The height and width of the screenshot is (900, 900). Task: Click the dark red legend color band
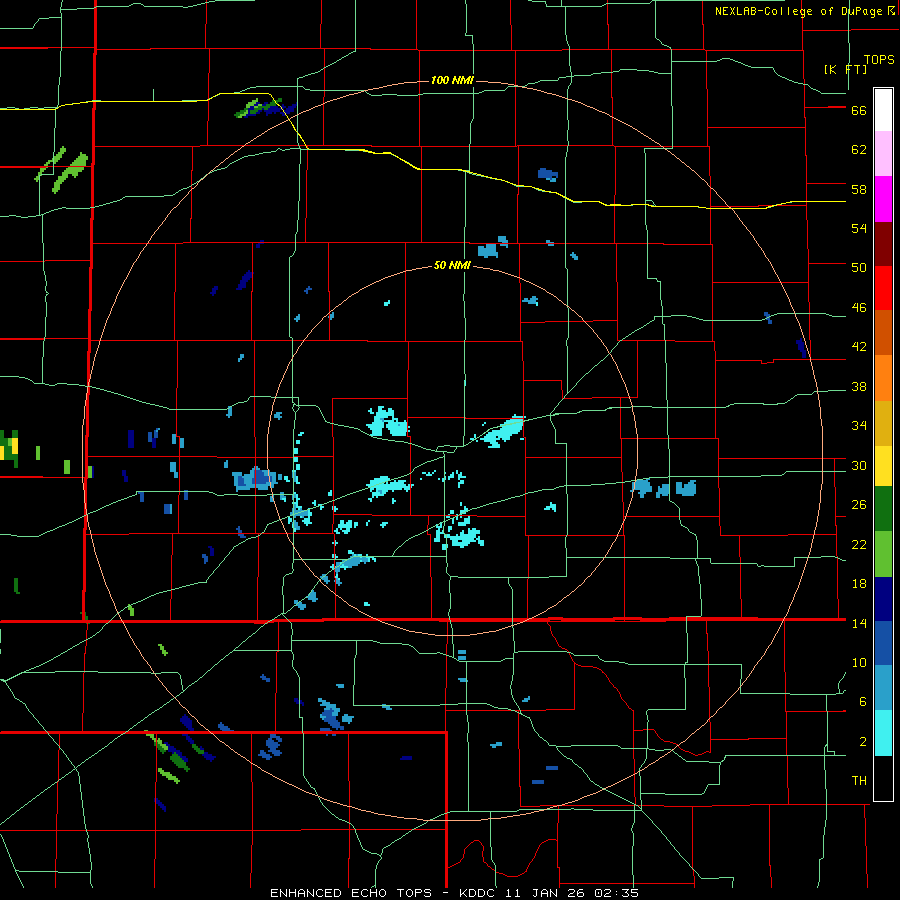click(x=883, y=244)
